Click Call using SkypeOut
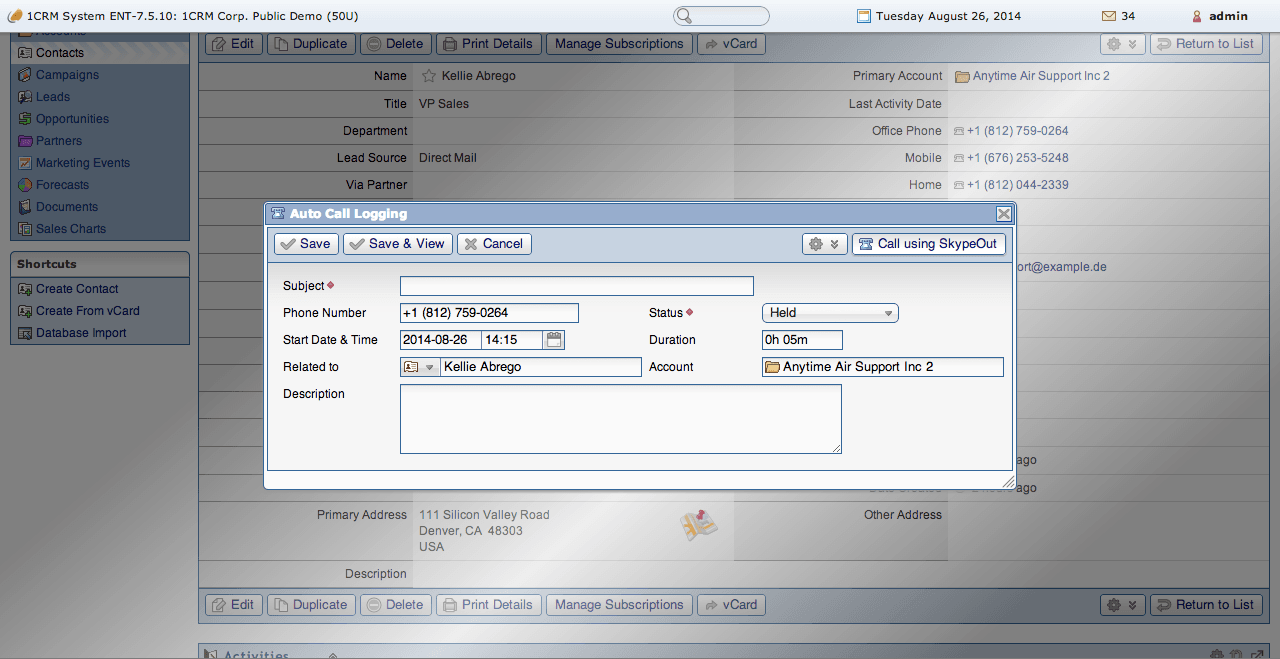1280x659 pixels. (928, 243)
